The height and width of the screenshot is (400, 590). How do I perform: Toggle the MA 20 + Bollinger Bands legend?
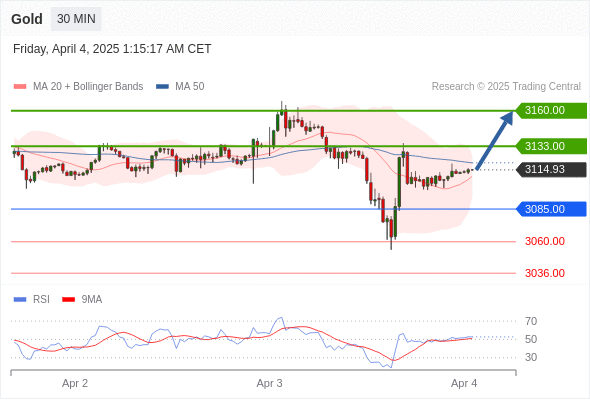pyautogui.click(x=78, y=86)
